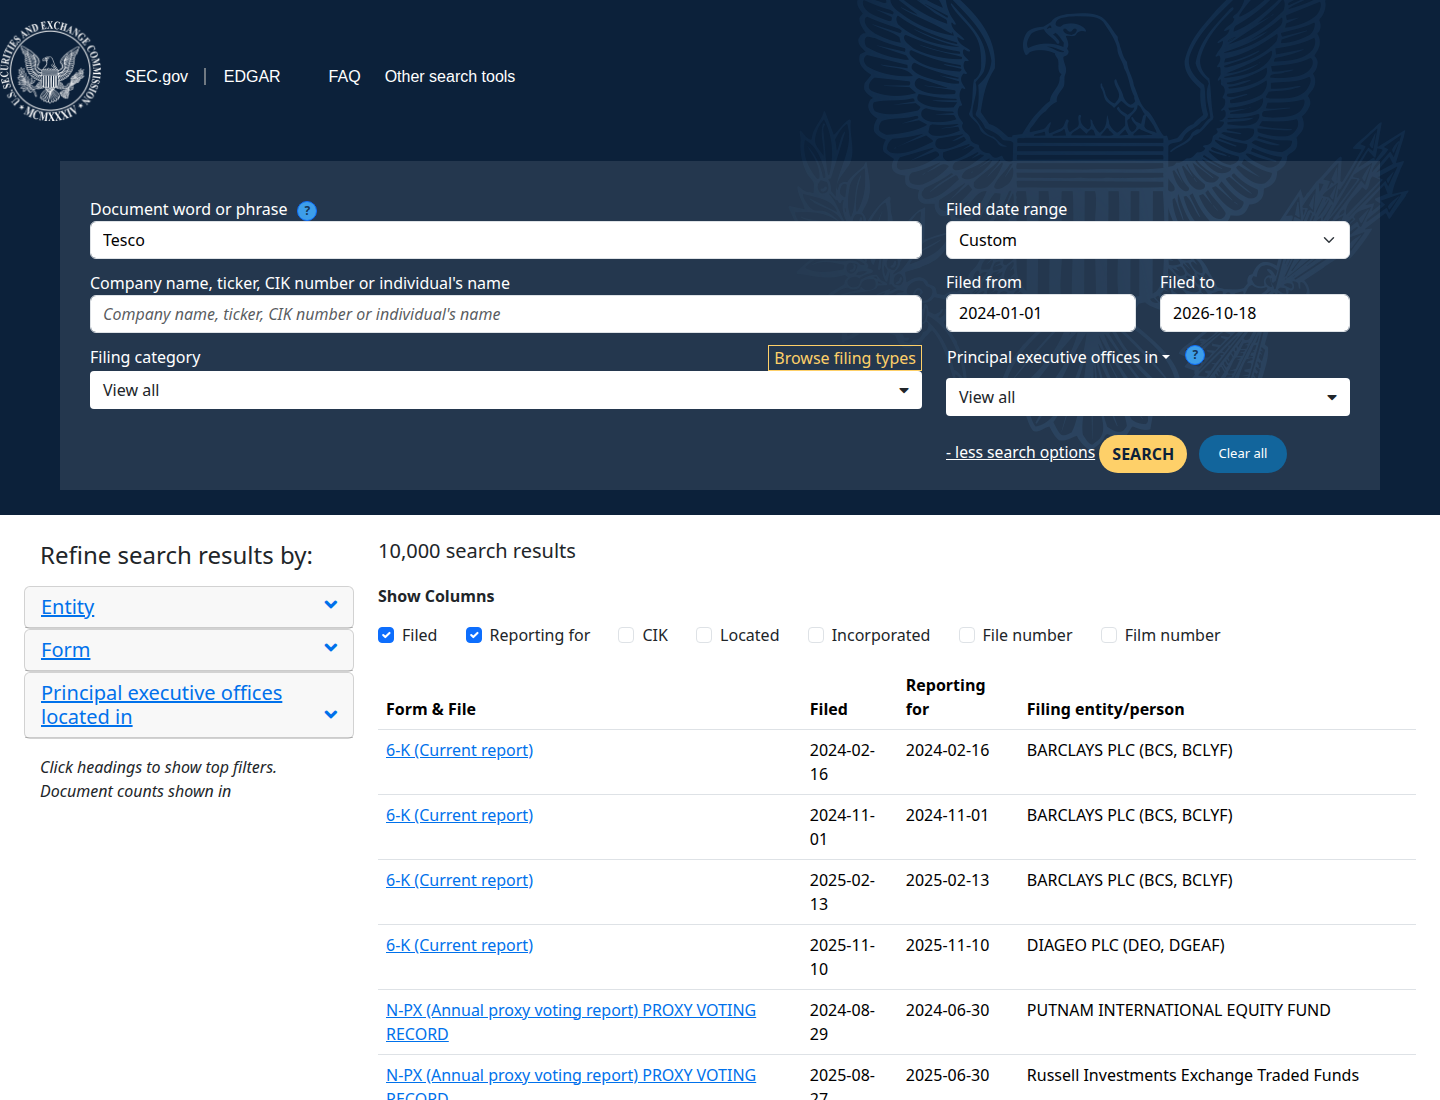Screen dimensions: 1440x1100
Task: Click the Filed from date field
Action: [x=1041, y=313]
